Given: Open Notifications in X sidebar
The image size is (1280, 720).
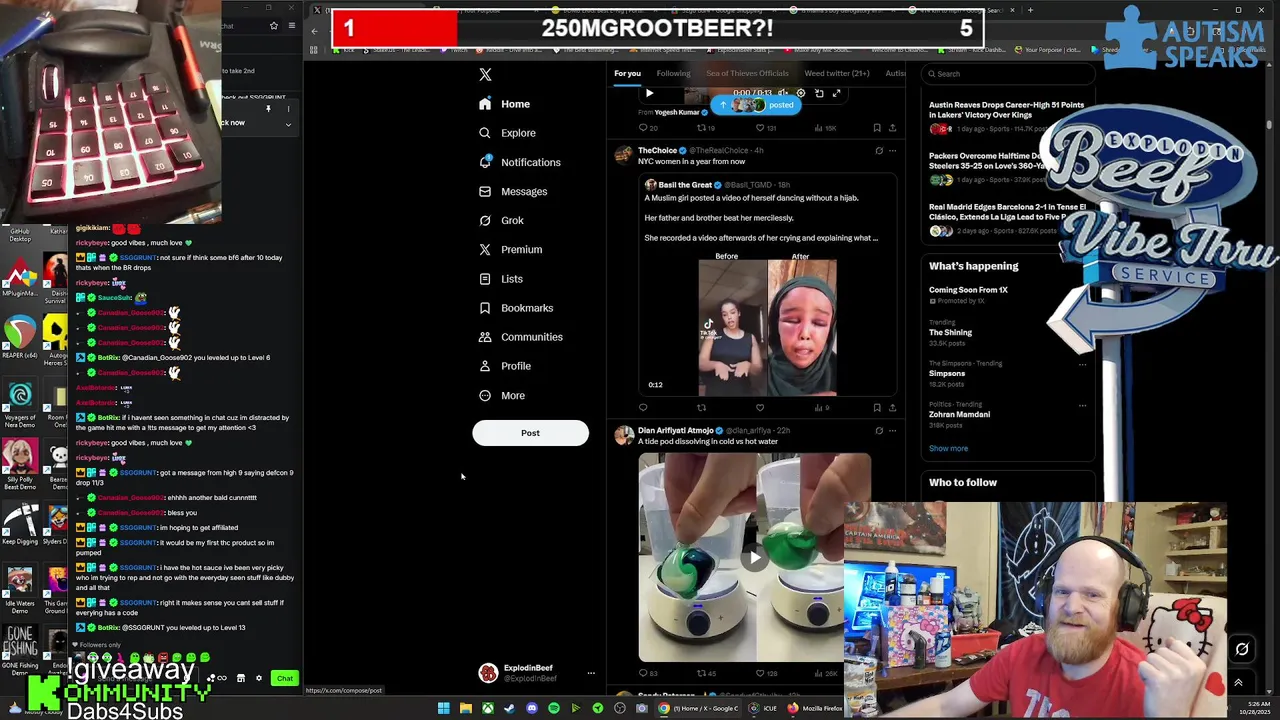Looking at the screenshot, I should pyautogui.click(x=519, y=162).
